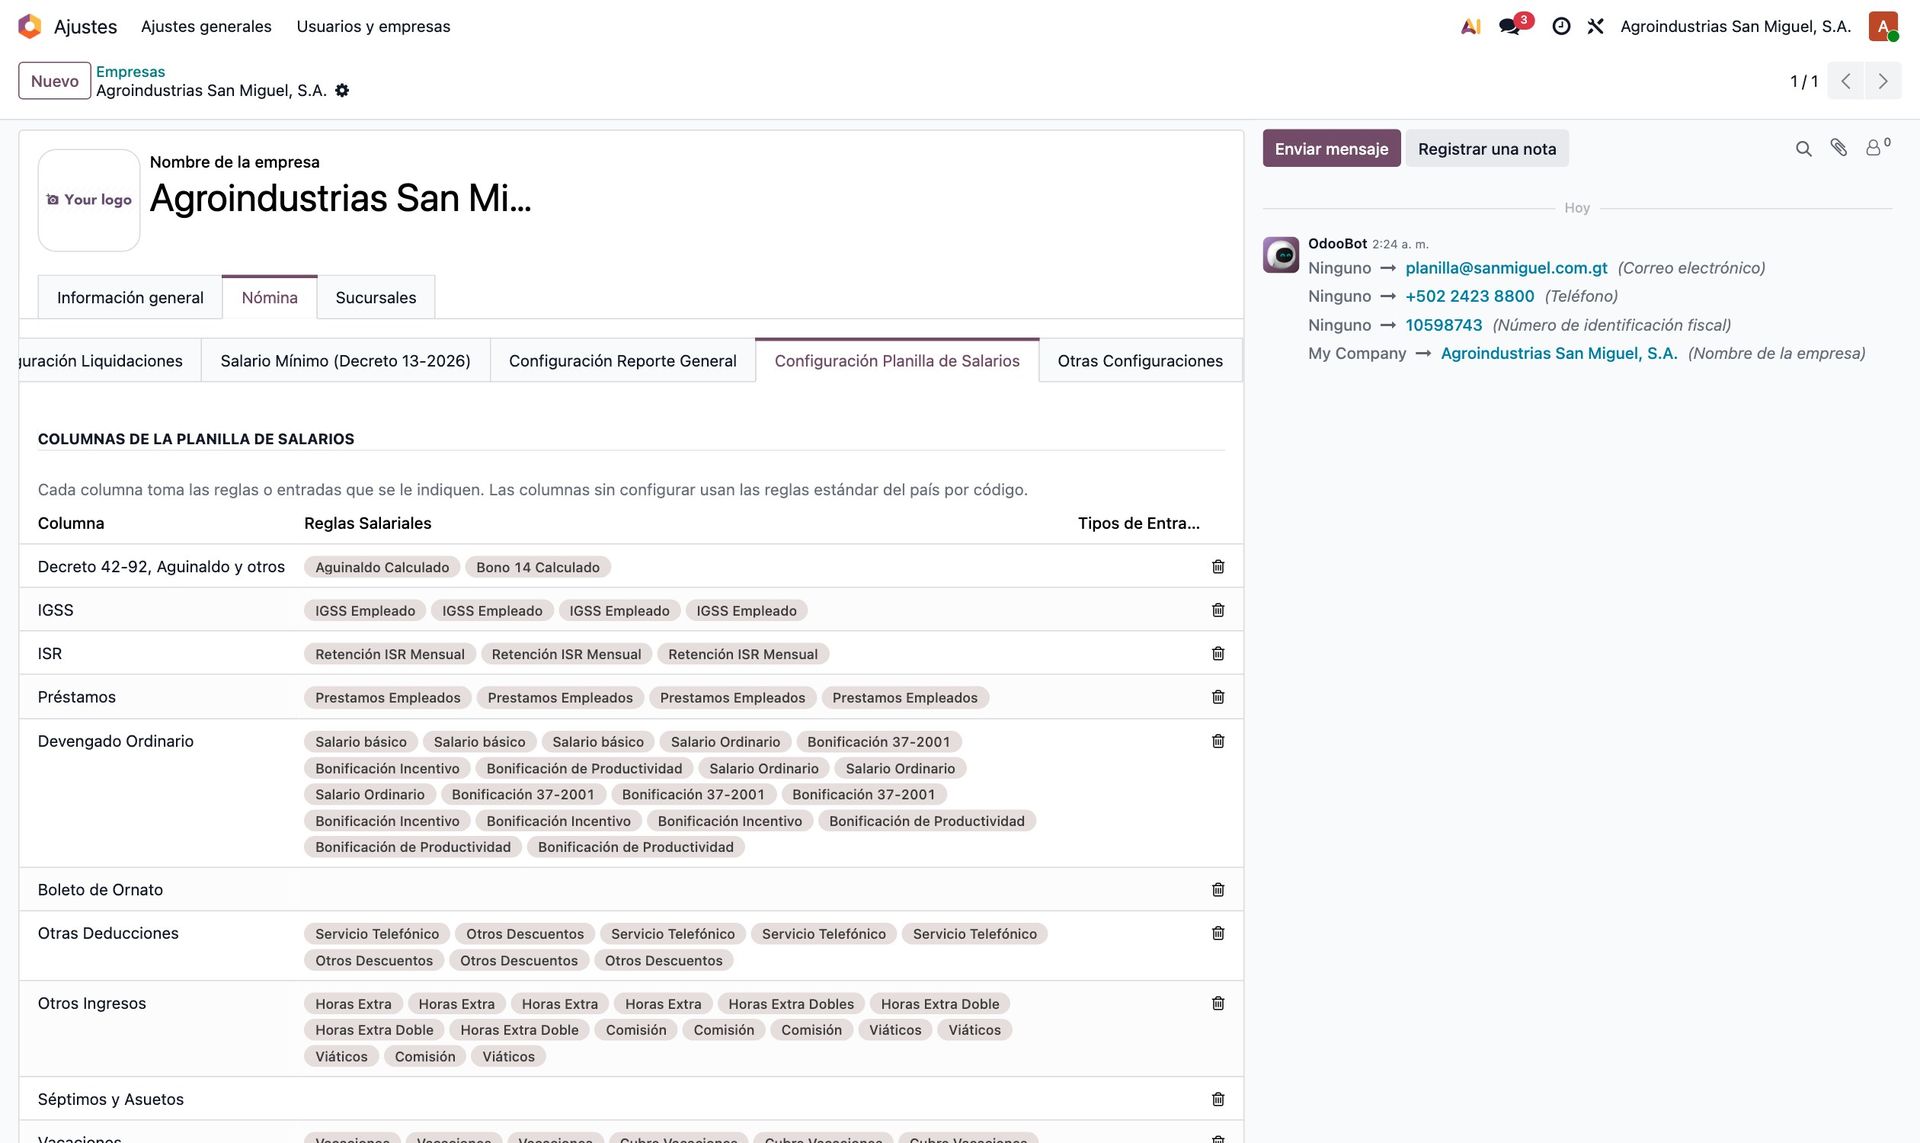The height and width of the screenshot is (1143, 1920).
Task: Click the 10598743 fiscal ID value
Action: point(1444,325)
